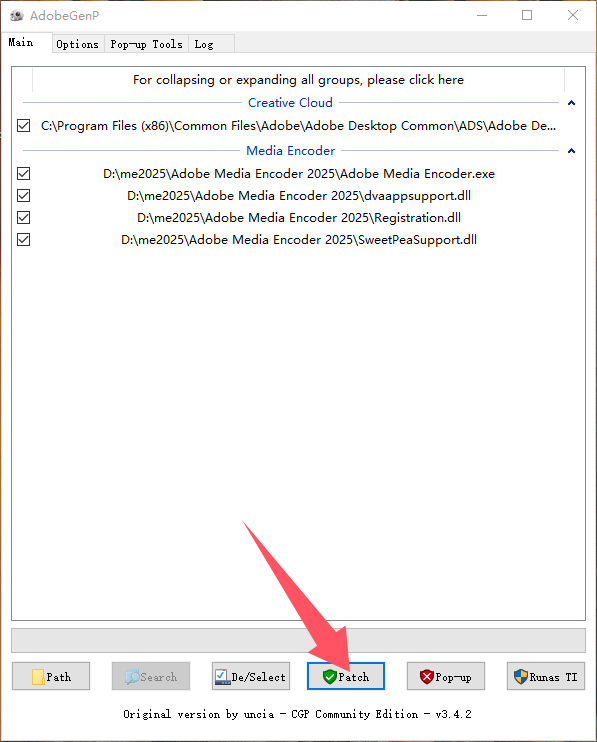This screenshot has width=597, height=742.
Task: Click the checklist icon on De/Select button
Action: tap(222, 677)
